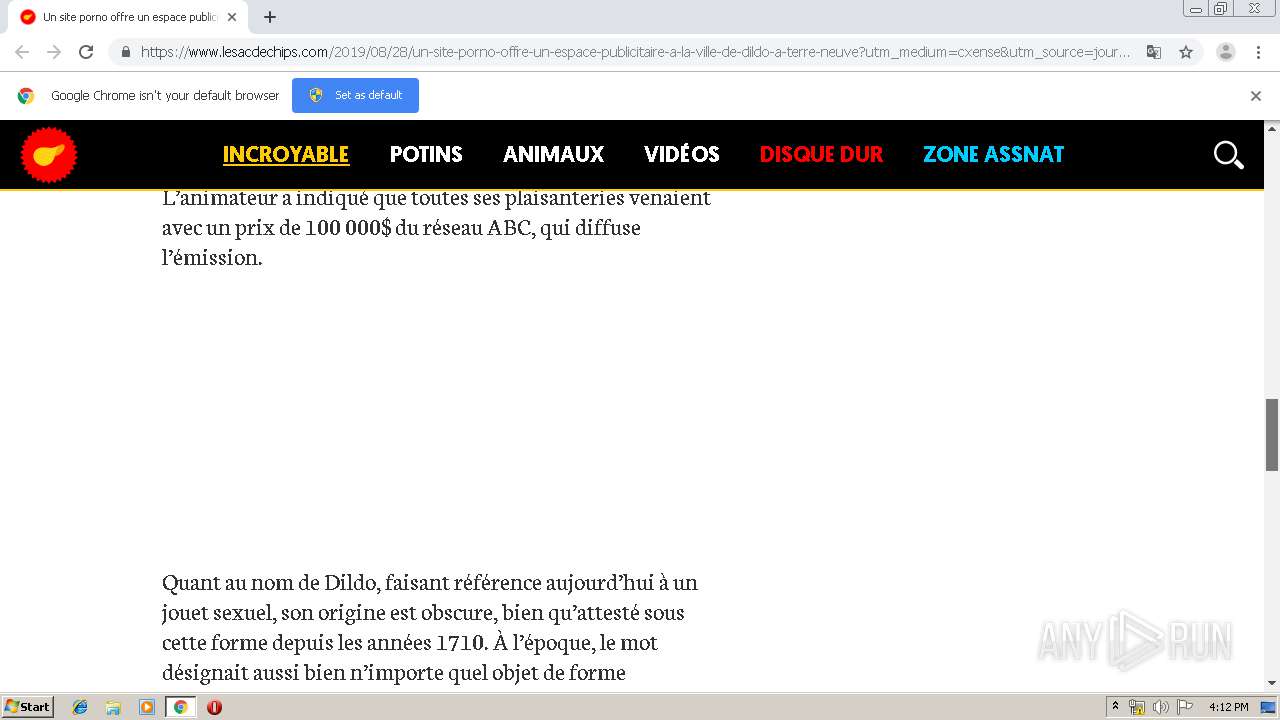Image resolution: width=1280 pixels, height=720 pixels.
Task: Click the network tray icon
Action: [x=1137, y=707]
